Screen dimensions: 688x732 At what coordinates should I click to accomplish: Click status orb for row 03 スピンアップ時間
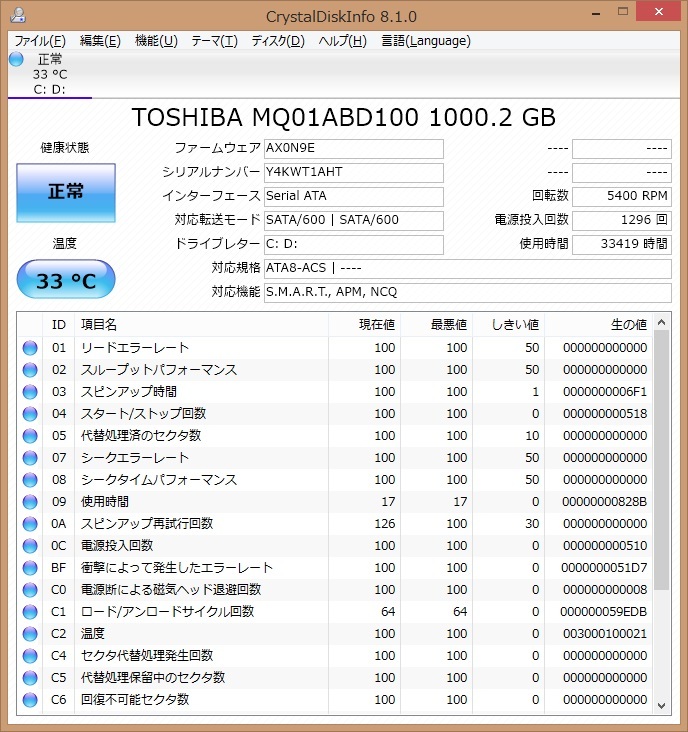(x=30, y=392)
